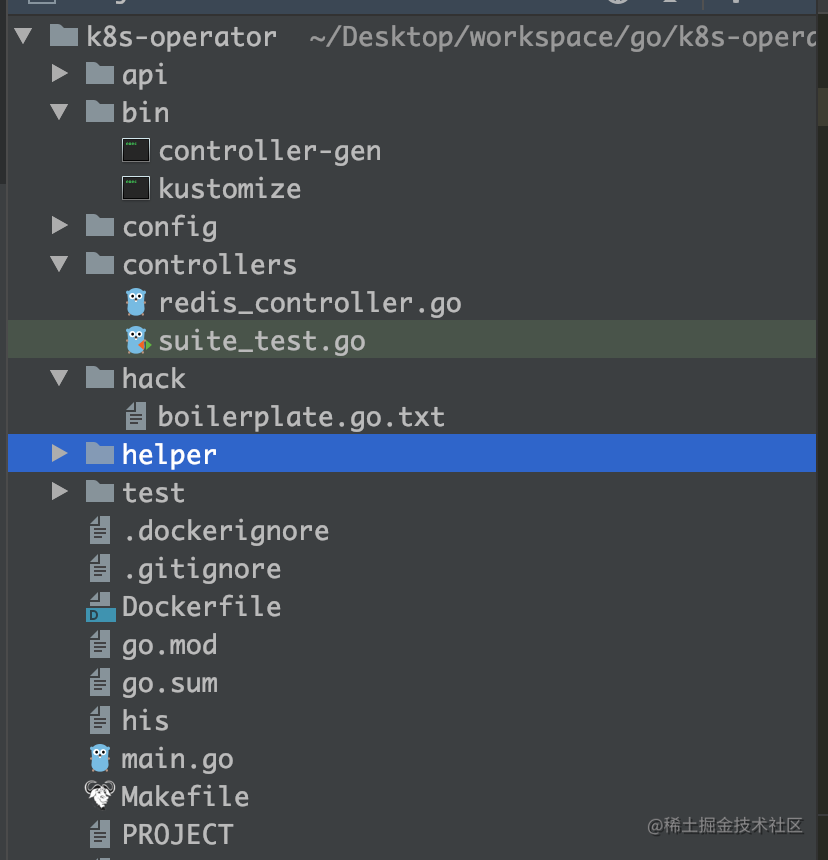Viewport: 828px width, 860px height.
Task: Click the Go gopher icon for redis_controller.go
Action: [x=136, y=303]
